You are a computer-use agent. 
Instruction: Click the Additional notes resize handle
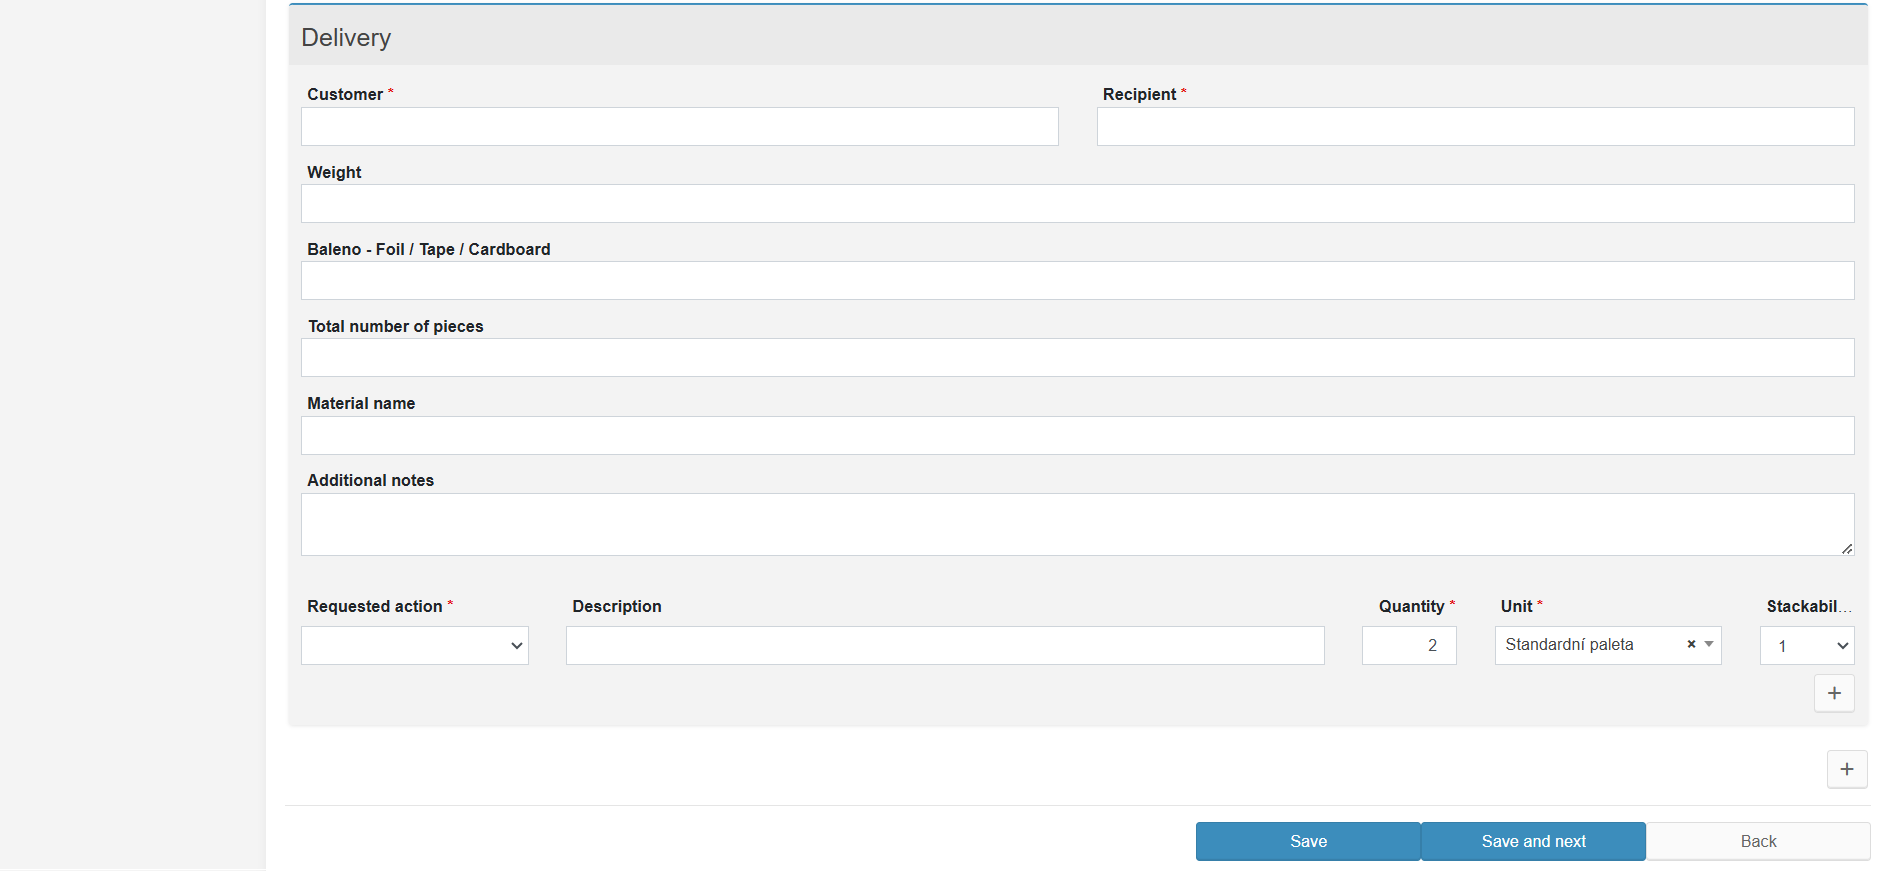coord(1846,548)
